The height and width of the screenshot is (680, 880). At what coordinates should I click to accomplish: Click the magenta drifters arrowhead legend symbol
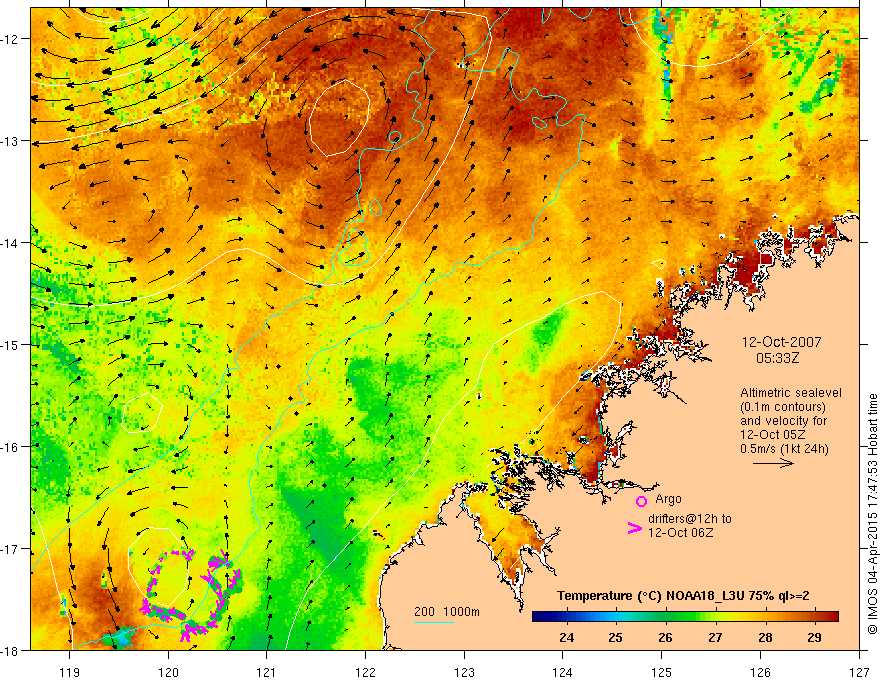pos(635,528)
